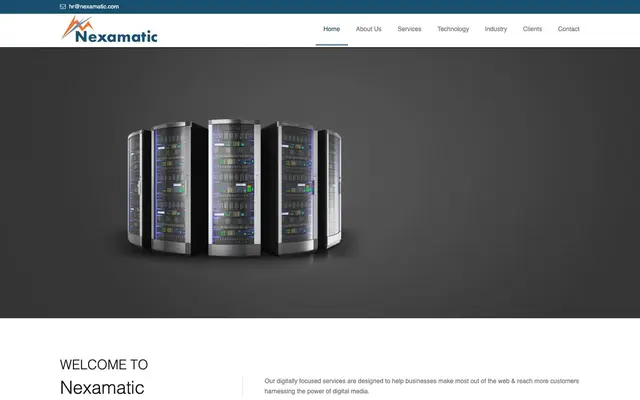Image resolution: width=640 pixels, height=400 pixels.
Task: Open the hr@nexamatic.com email link
Action: click(94, 7)
